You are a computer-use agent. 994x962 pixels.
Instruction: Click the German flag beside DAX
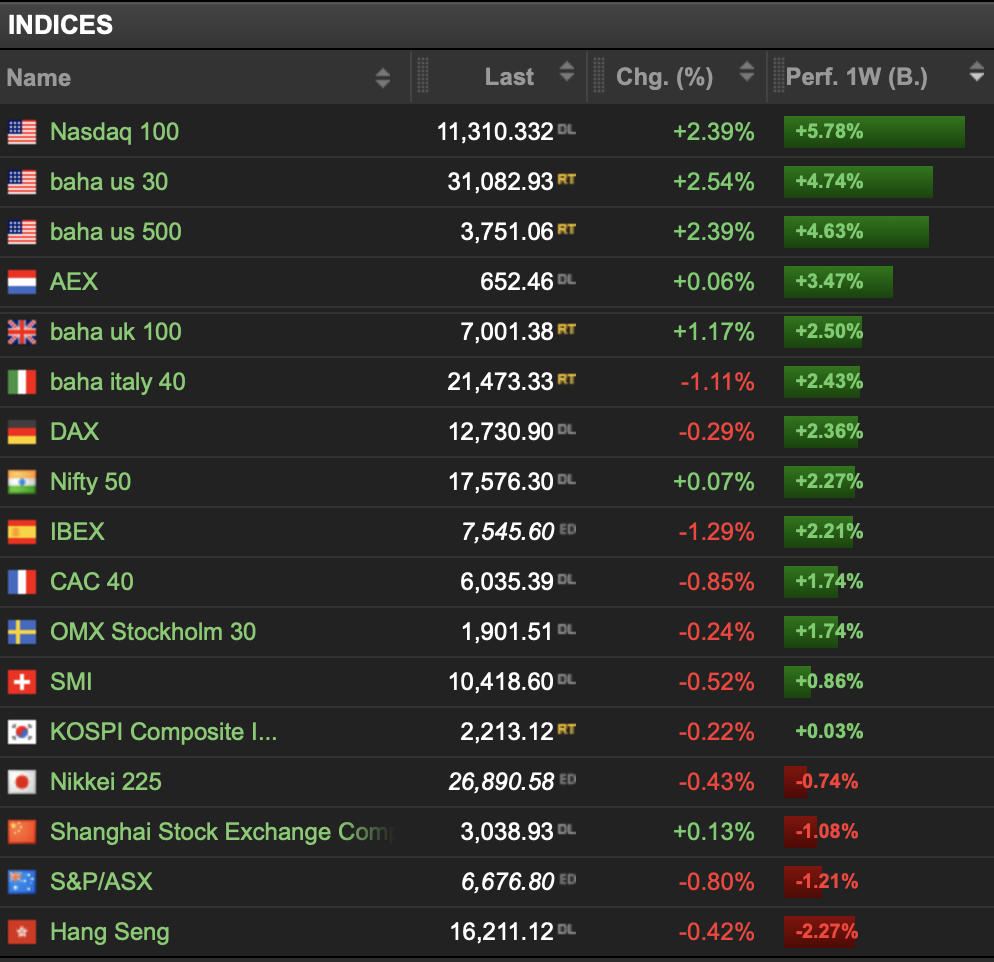point(22,432)
